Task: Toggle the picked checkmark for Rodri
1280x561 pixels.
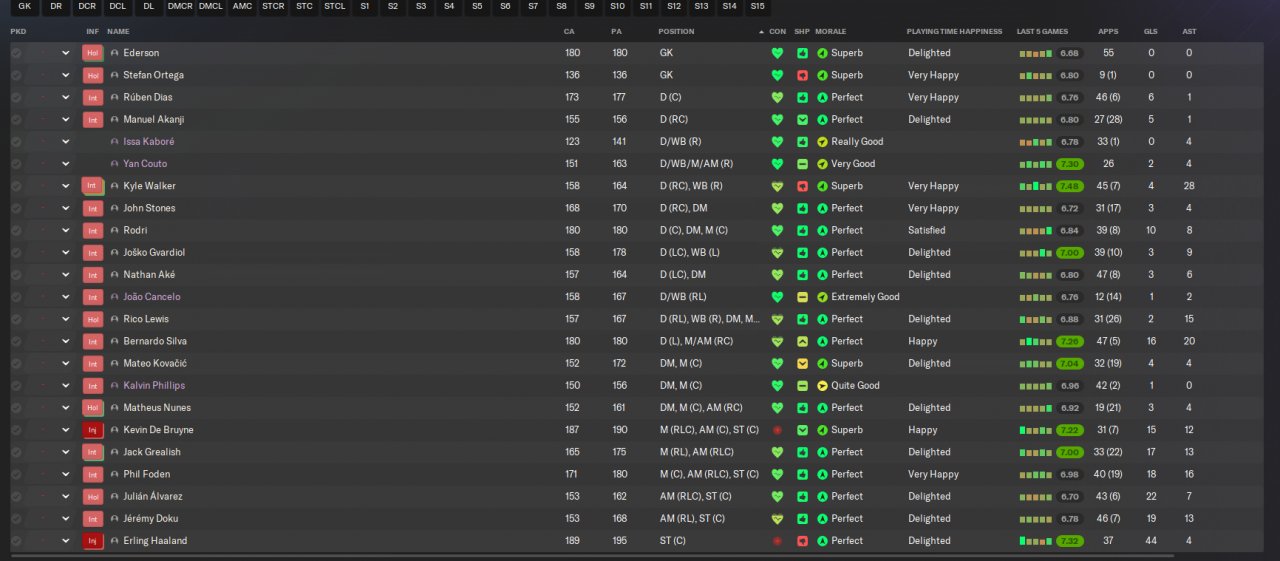Action: click(x=16, y=230)
